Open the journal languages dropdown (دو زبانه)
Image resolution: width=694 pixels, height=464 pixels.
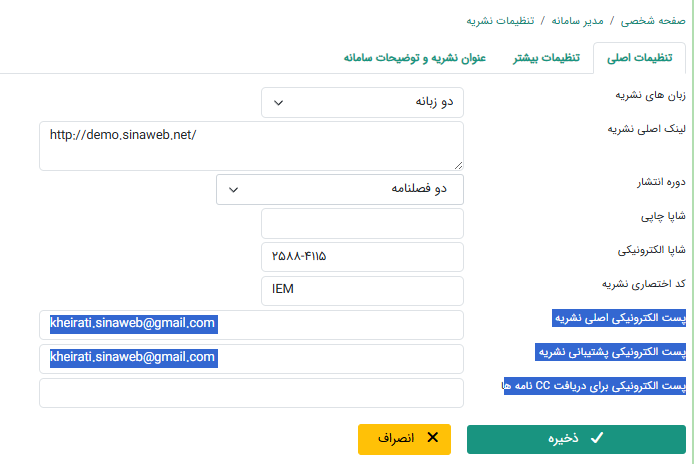[362, 101]
